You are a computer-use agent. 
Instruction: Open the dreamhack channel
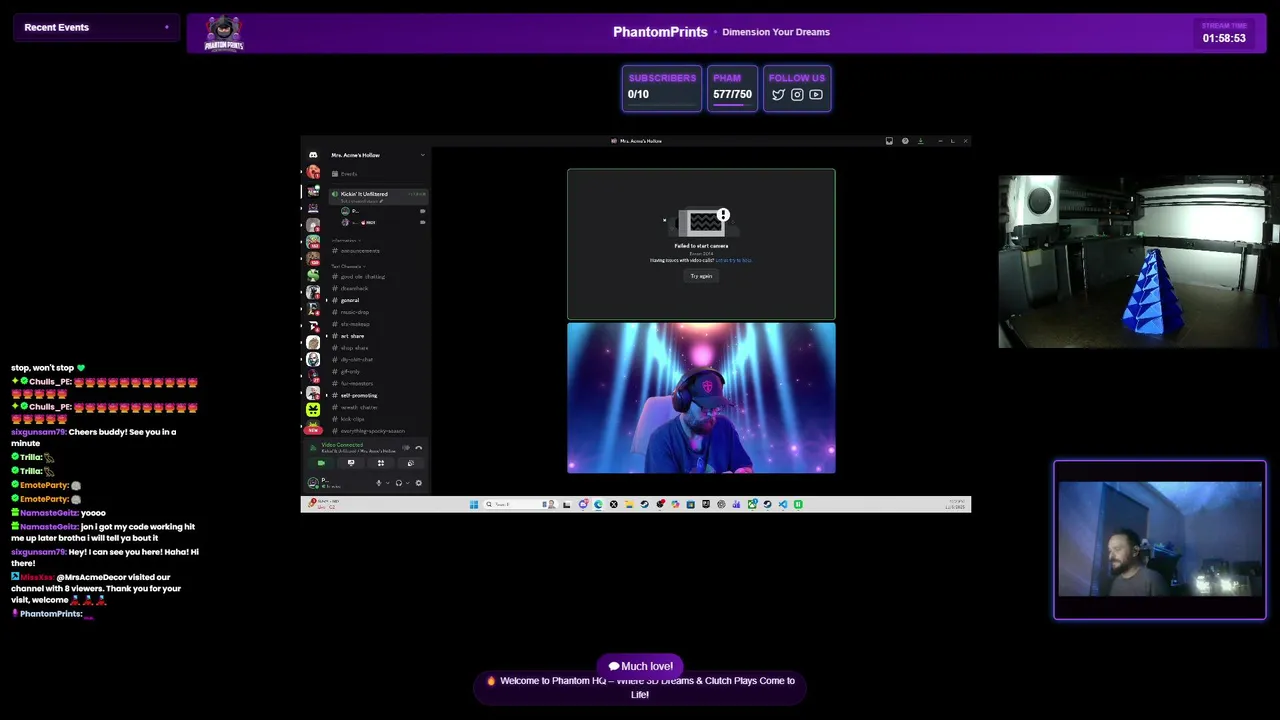click(378, 288)
